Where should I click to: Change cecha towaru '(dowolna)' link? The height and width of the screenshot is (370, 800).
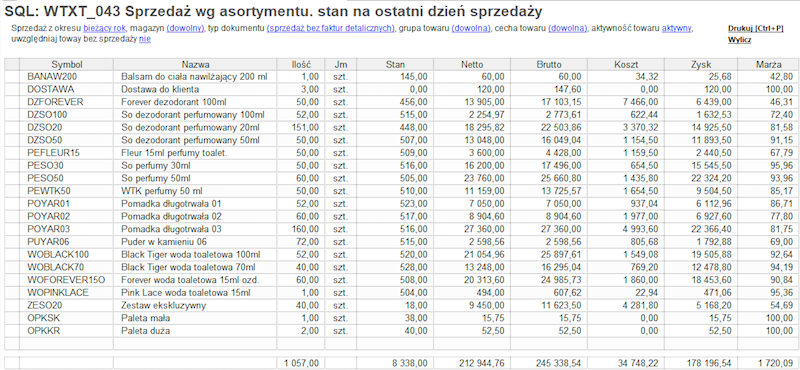[567, 29]
